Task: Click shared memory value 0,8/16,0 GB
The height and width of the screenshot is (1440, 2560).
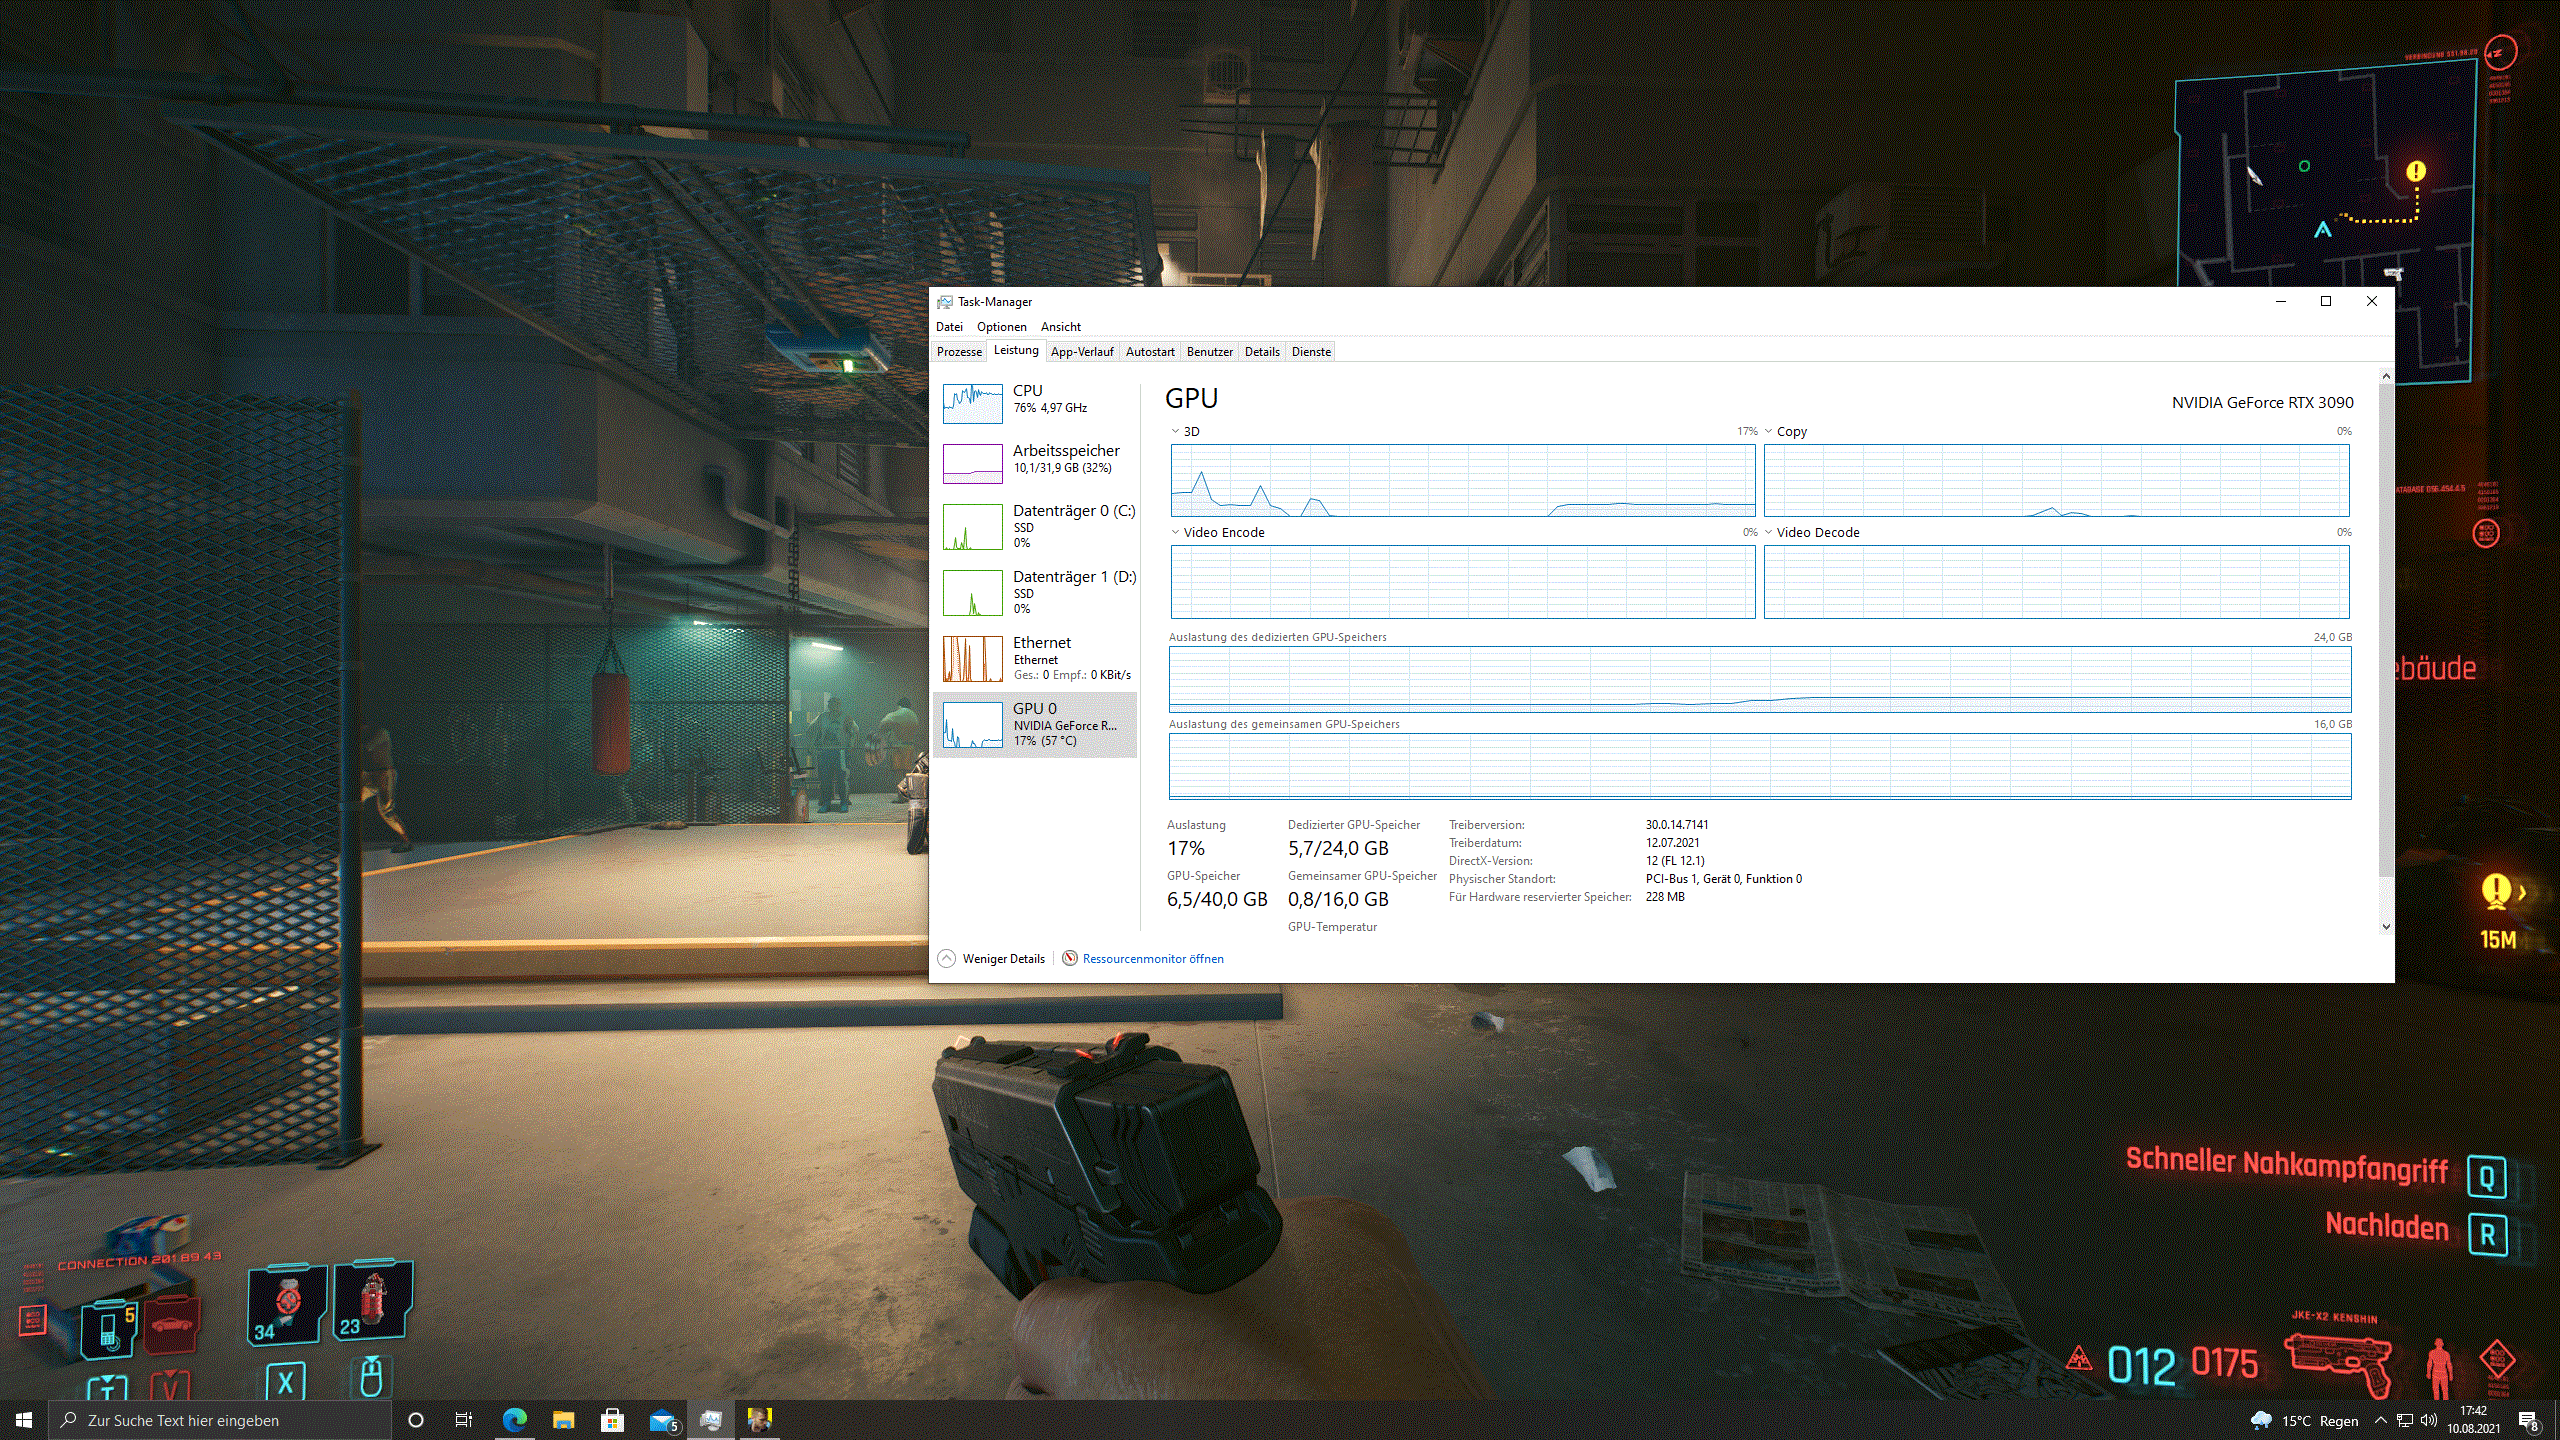Action: click(1338, 900)
